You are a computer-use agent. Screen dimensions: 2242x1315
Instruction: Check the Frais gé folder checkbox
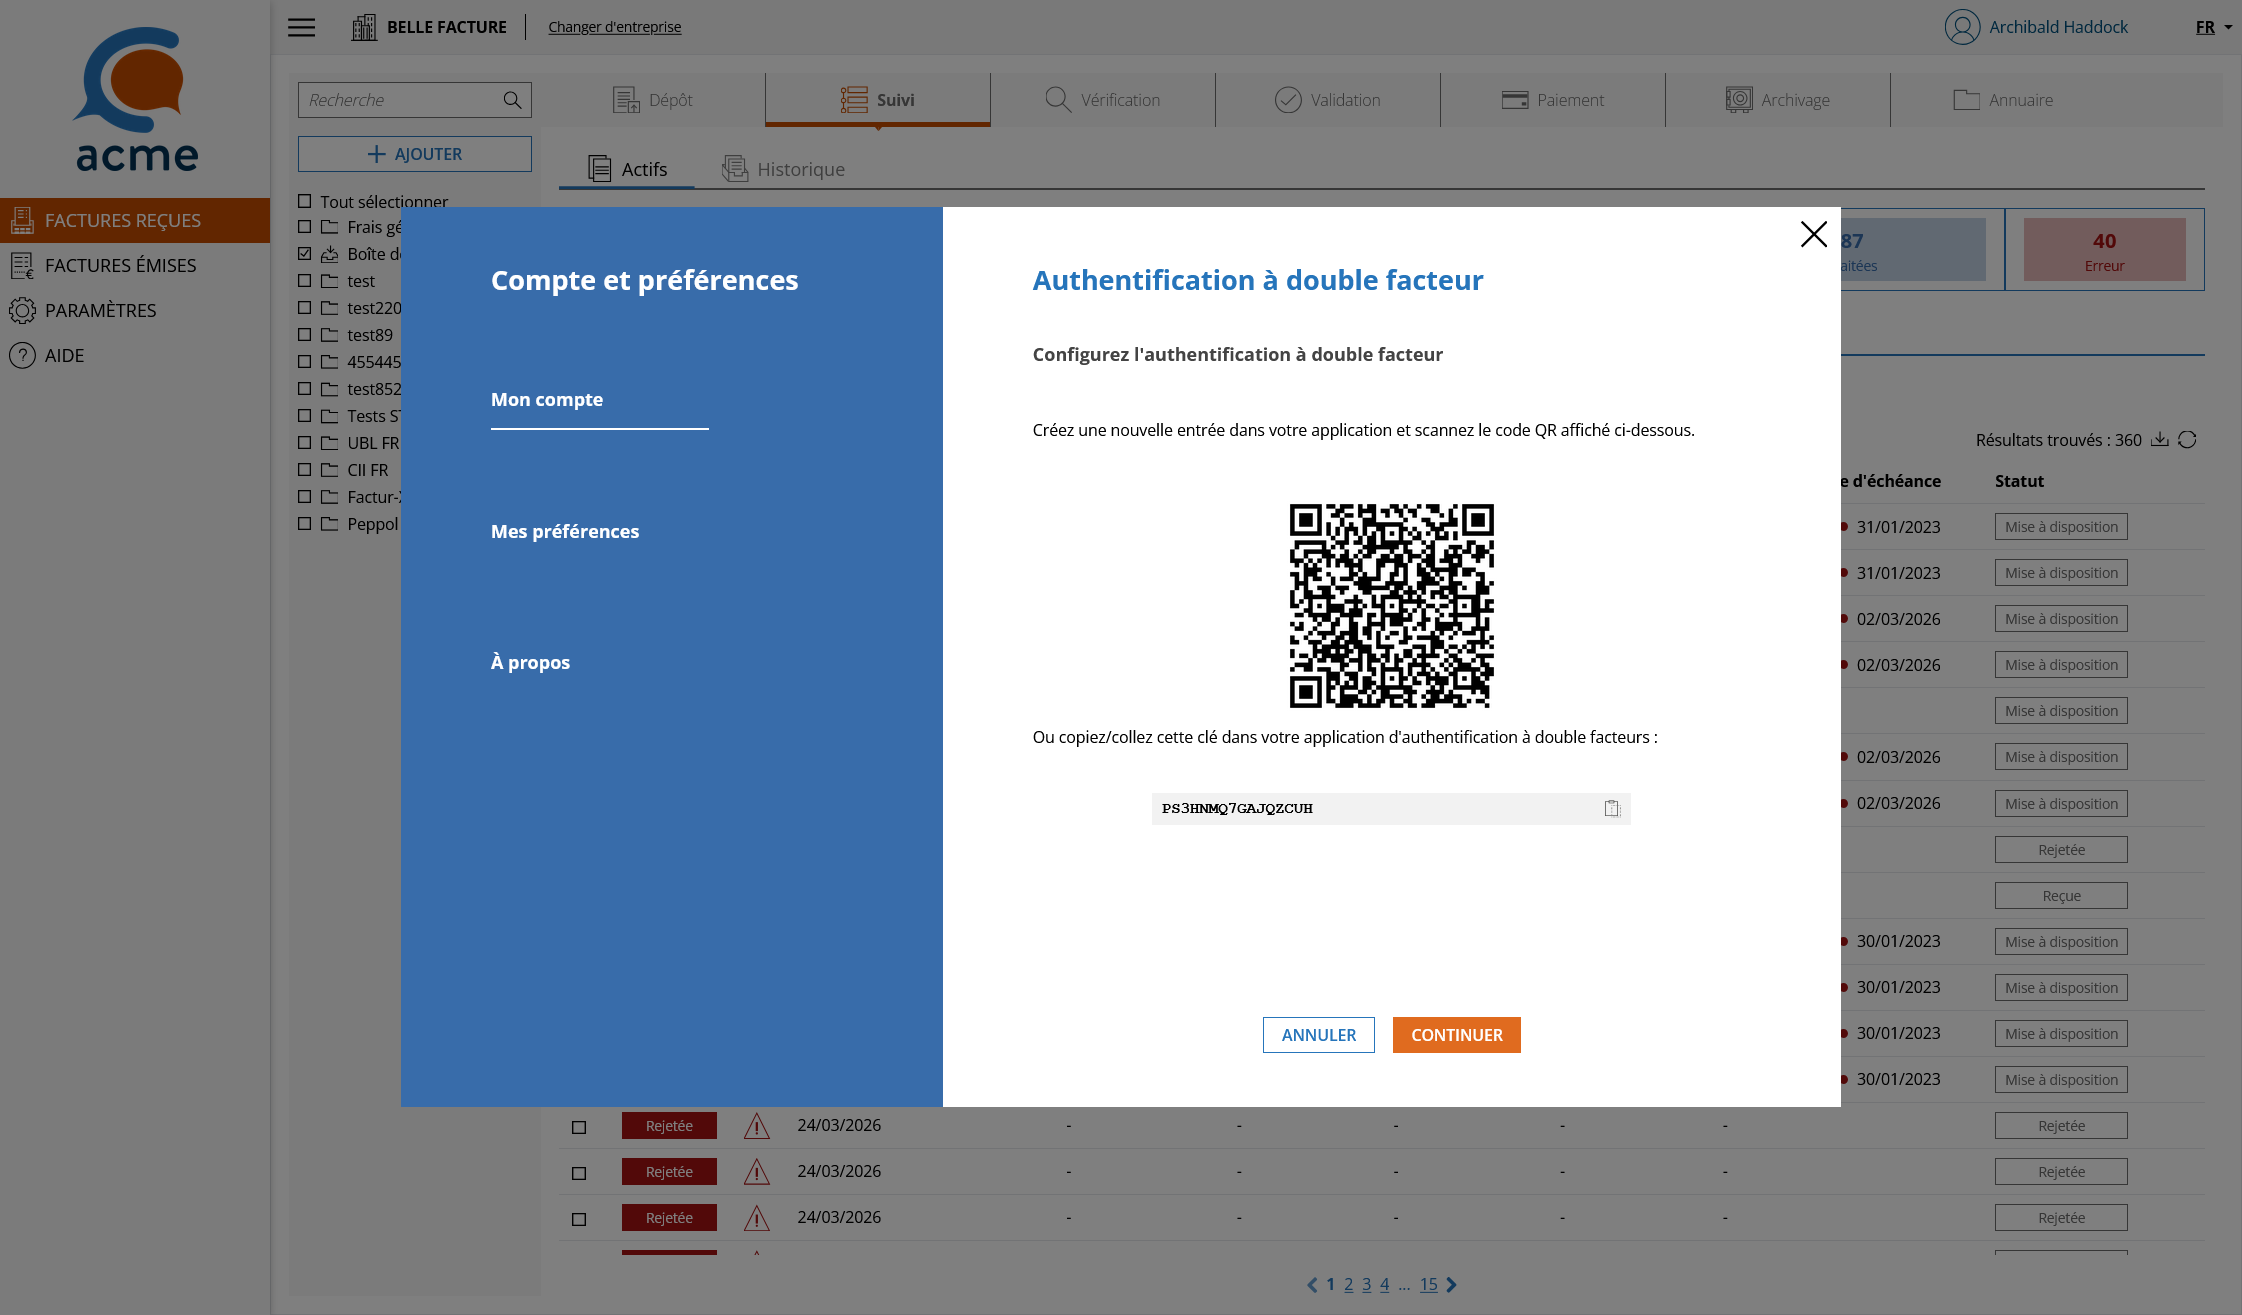[x=304, y=227]
